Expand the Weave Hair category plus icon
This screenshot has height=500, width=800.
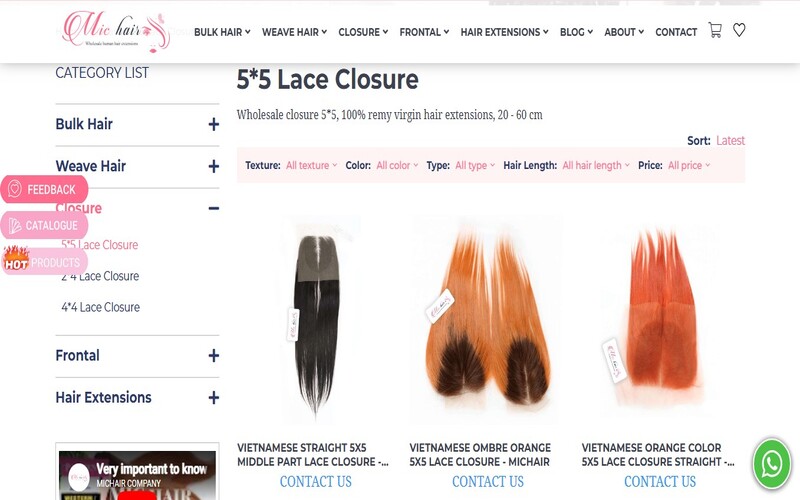coord(214,166)
